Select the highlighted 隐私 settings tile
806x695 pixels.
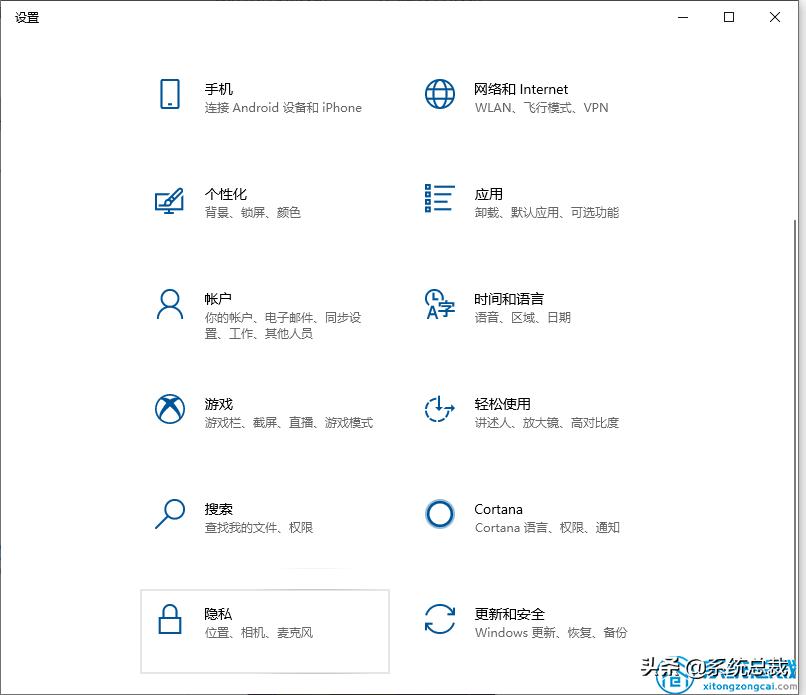(x=265, y=632)
